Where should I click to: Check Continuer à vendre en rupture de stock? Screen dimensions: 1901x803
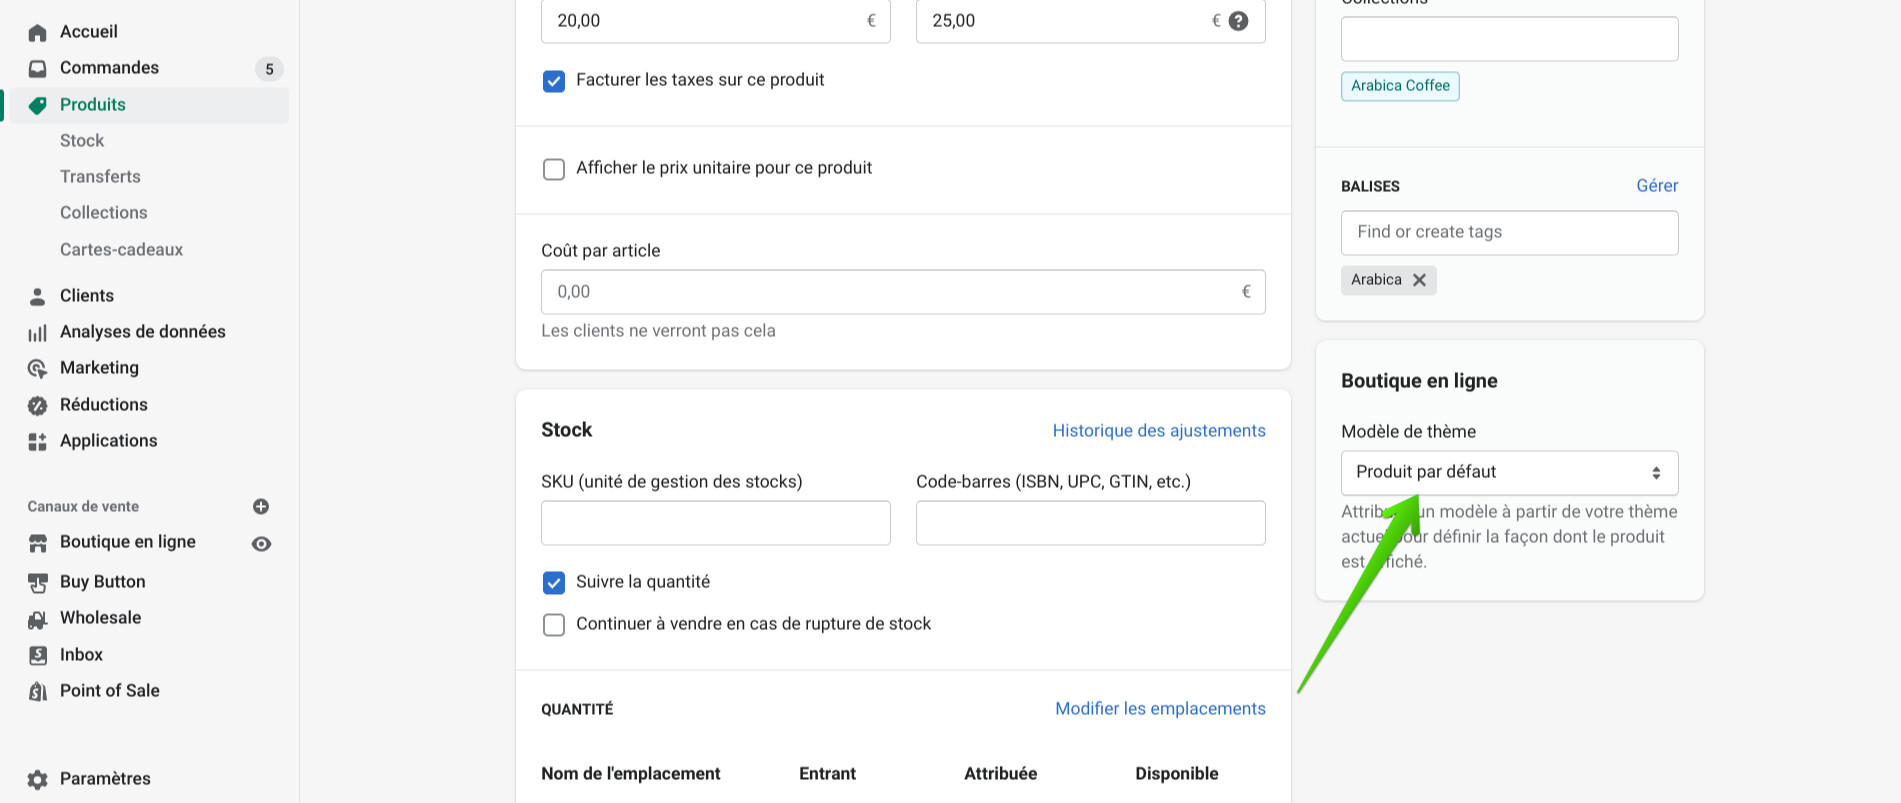(x=554, y=625)
